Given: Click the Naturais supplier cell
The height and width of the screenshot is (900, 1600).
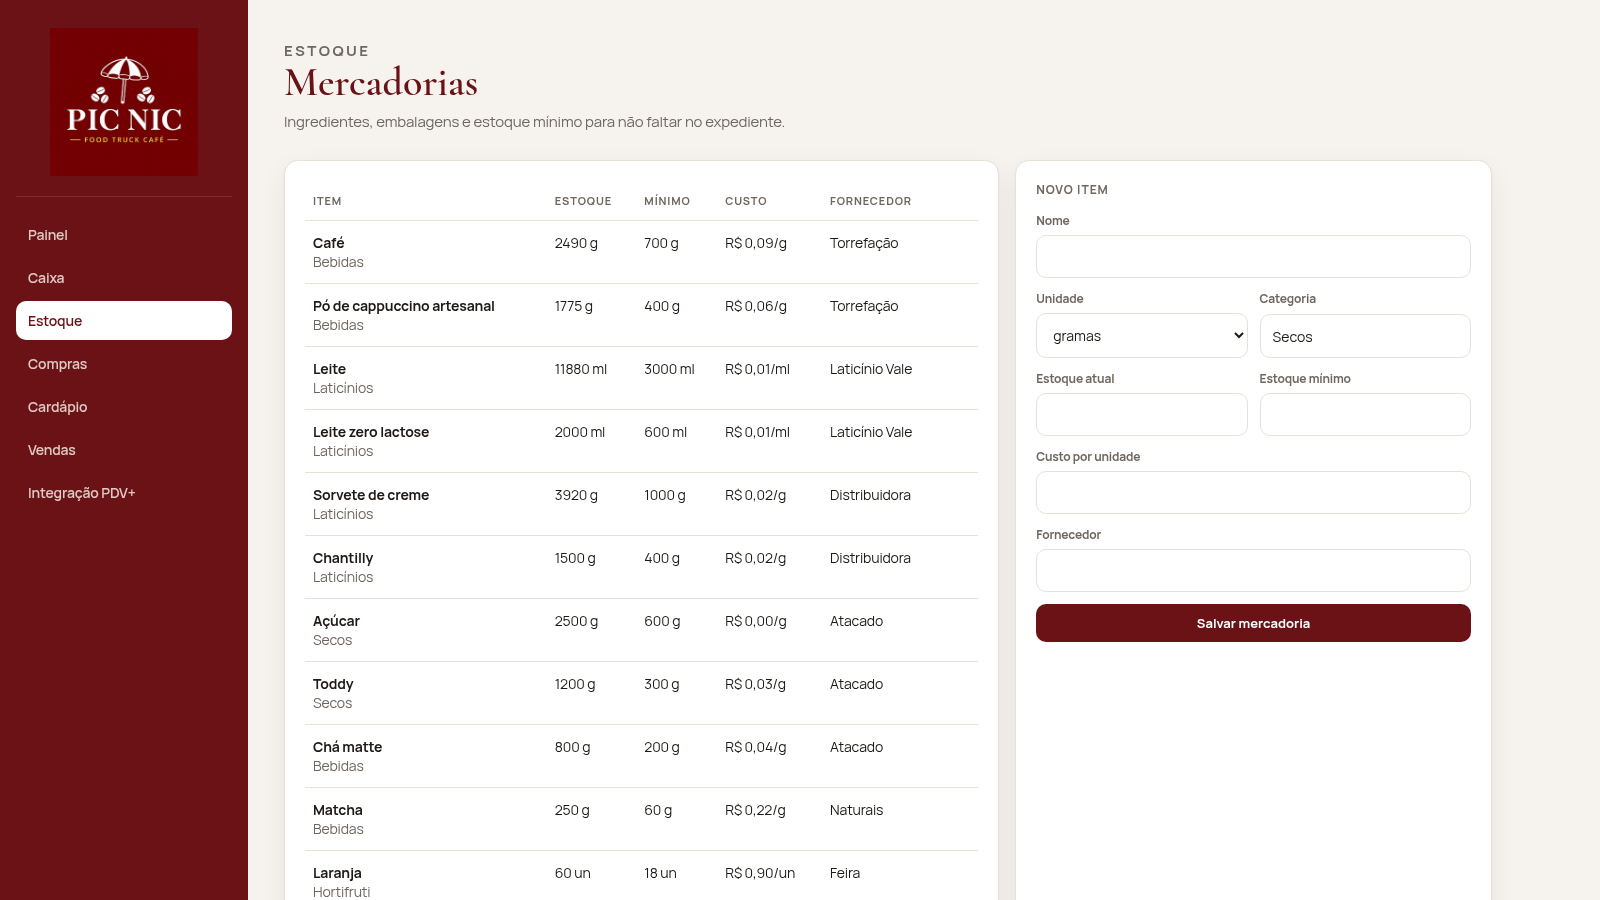Looking at the screenshot, I should point(857,810).
